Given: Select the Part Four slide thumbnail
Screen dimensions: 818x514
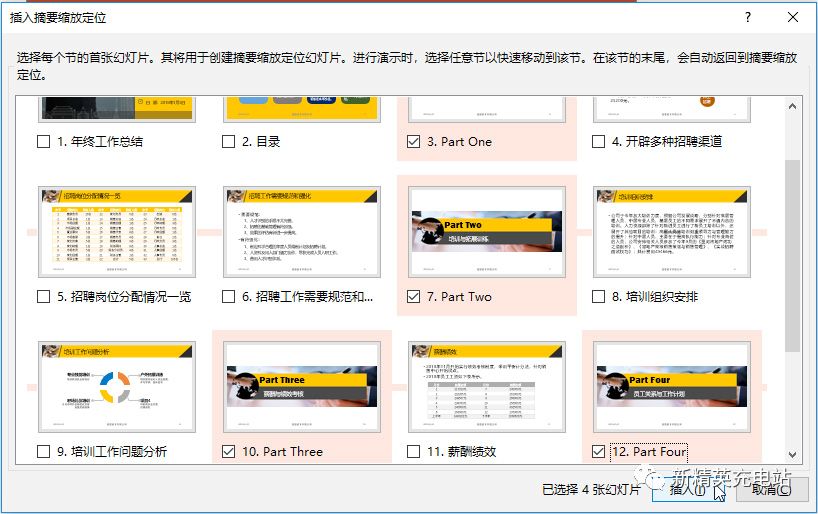Looking at the screenshot, I should click(671, 387).
